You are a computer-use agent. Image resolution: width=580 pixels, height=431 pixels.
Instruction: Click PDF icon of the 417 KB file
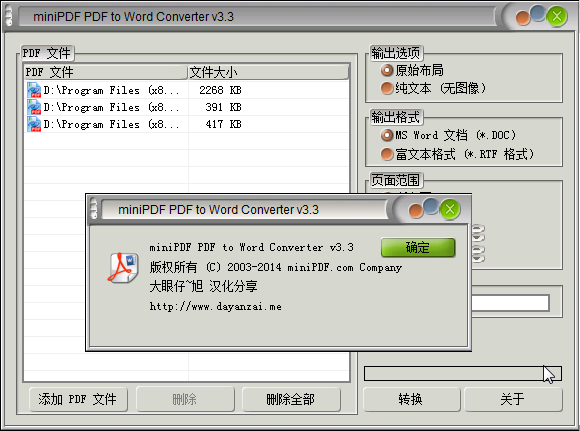pos(34,124)
